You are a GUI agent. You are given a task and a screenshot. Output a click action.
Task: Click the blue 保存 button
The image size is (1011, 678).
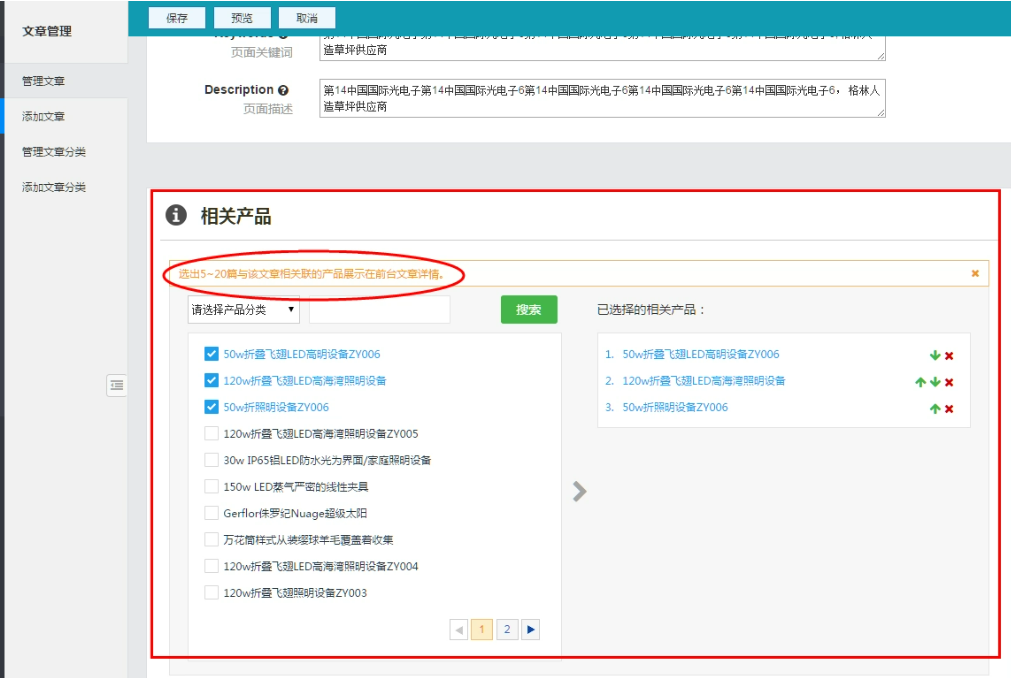[x=177, y=18]
